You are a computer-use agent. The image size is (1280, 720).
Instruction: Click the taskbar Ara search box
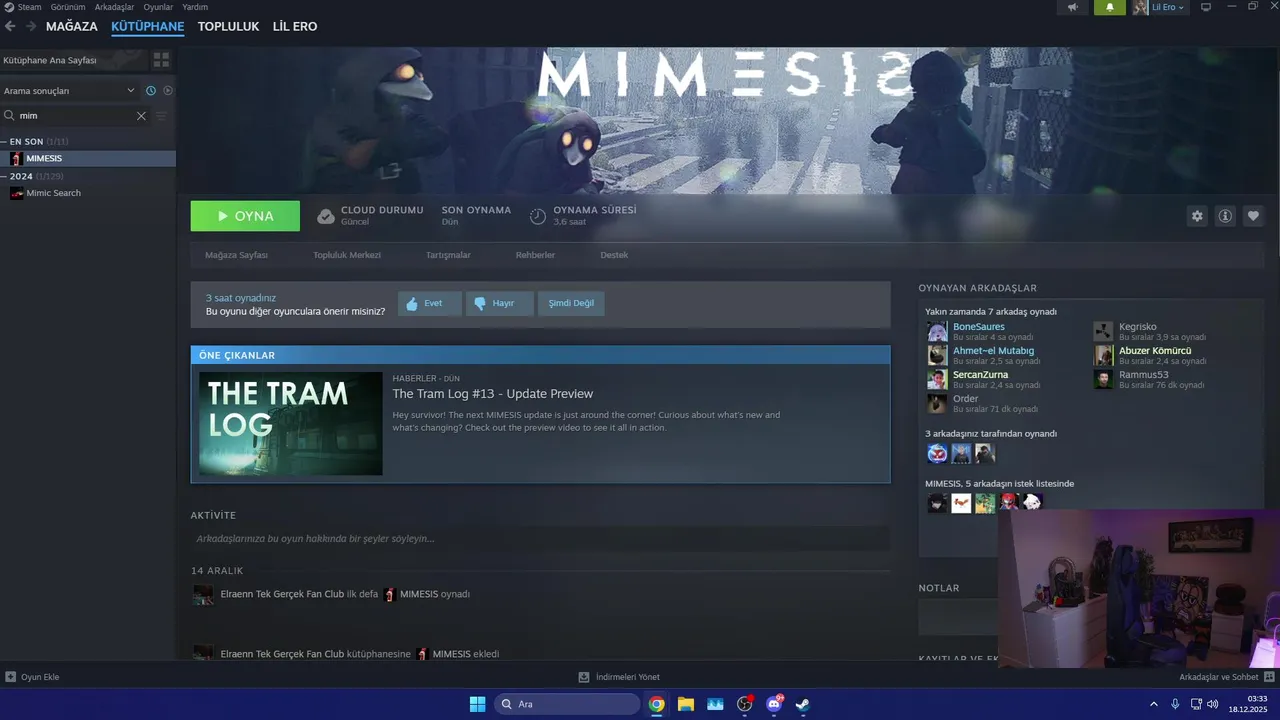tap(568, 704)
